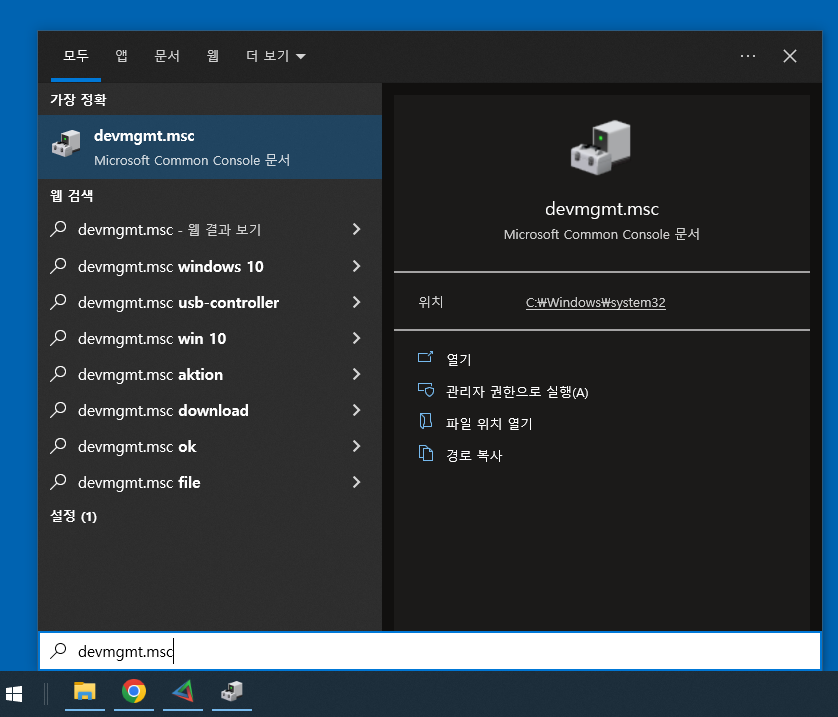Expand the 더 보기 (More) dropdown
This screenshot has height=717, width=838.
point(275,56)
